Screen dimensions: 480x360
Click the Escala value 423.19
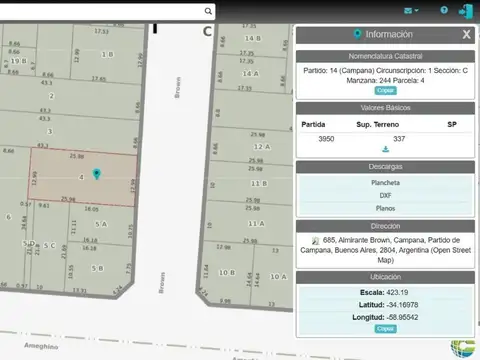click(x=397, y=292)
